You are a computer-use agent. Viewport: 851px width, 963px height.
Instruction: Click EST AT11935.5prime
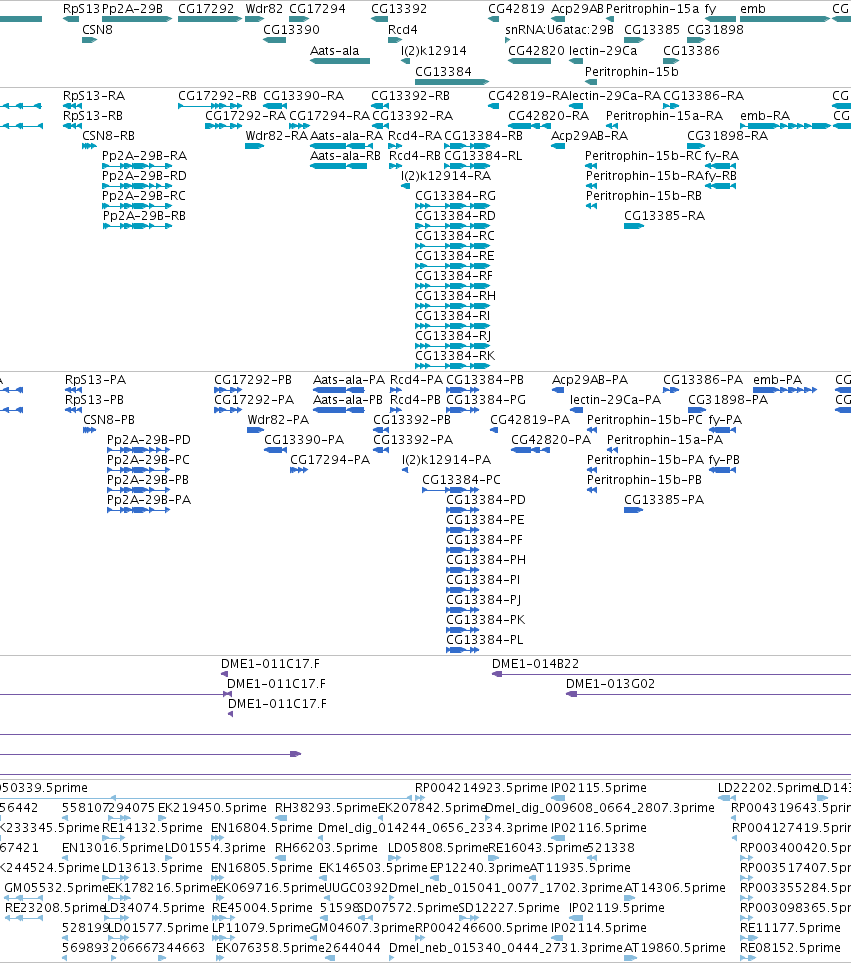click(580, 867)
